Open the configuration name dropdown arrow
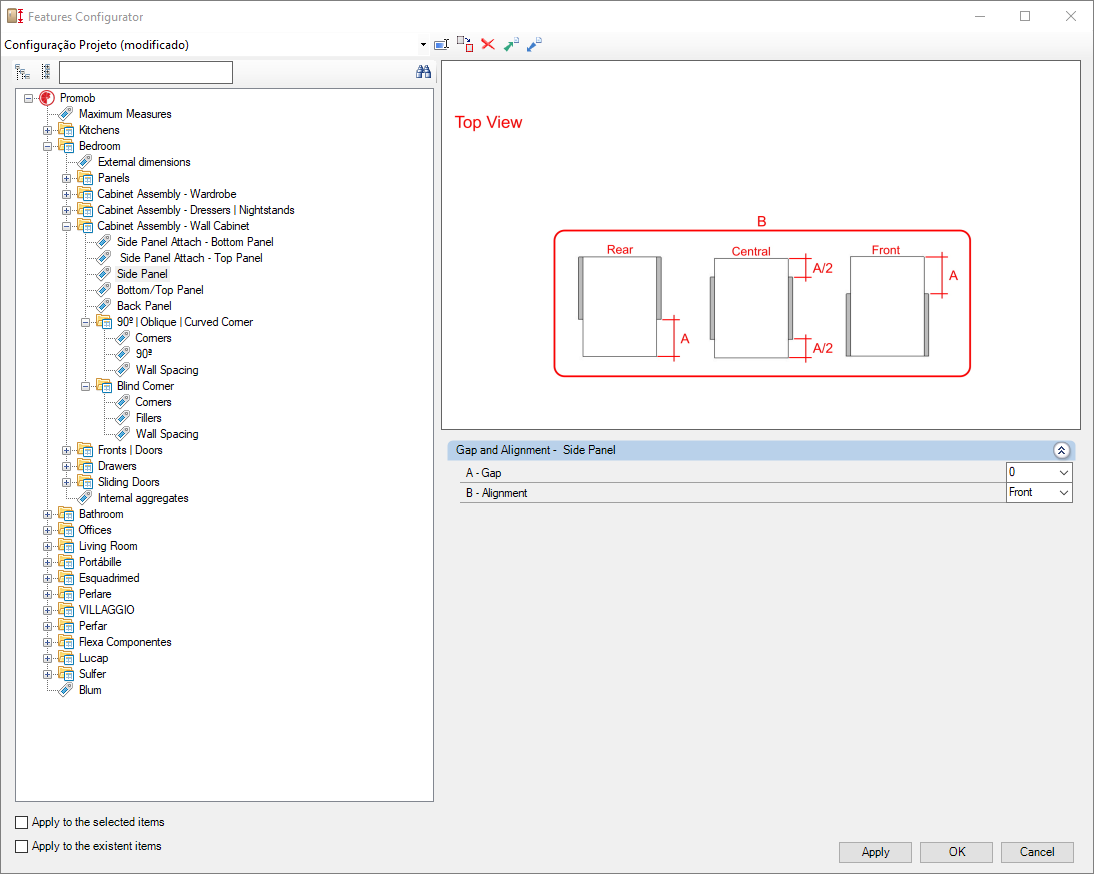 pyautogui.click(x=423, y=45)
